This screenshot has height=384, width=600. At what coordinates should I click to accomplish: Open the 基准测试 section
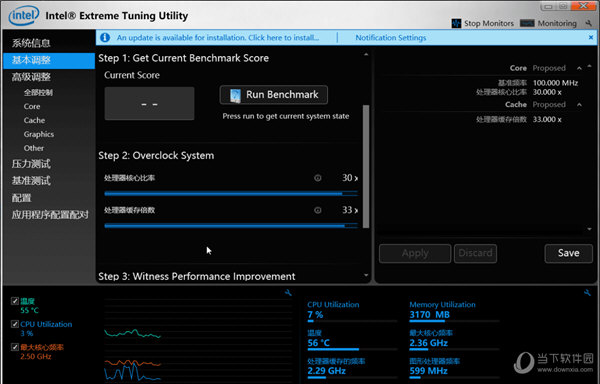pos(31,181)
